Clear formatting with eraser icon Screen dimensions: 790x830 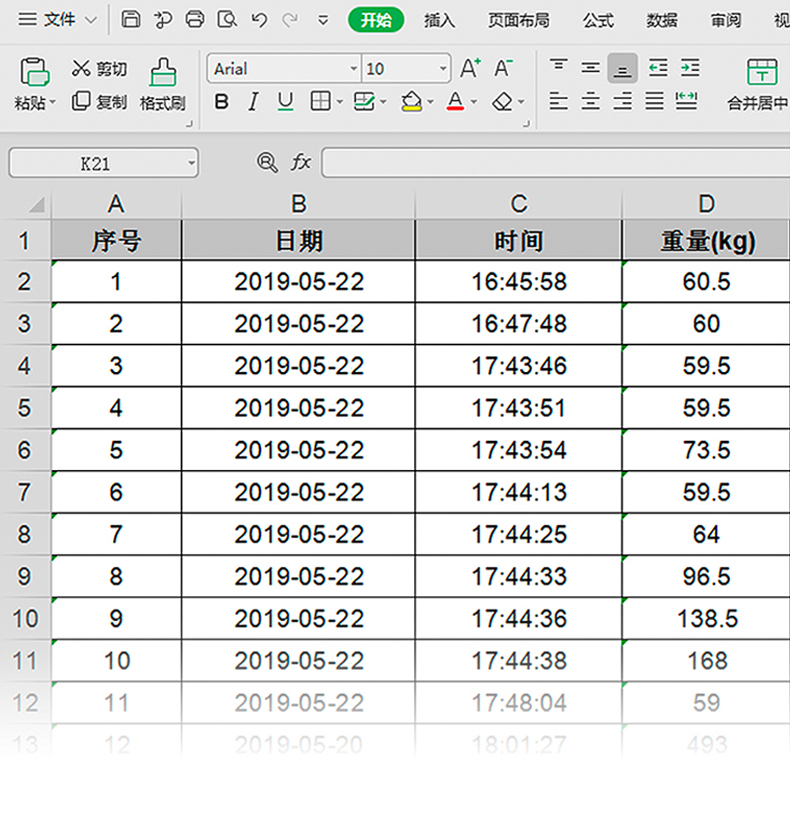click(x=502, y=102)
